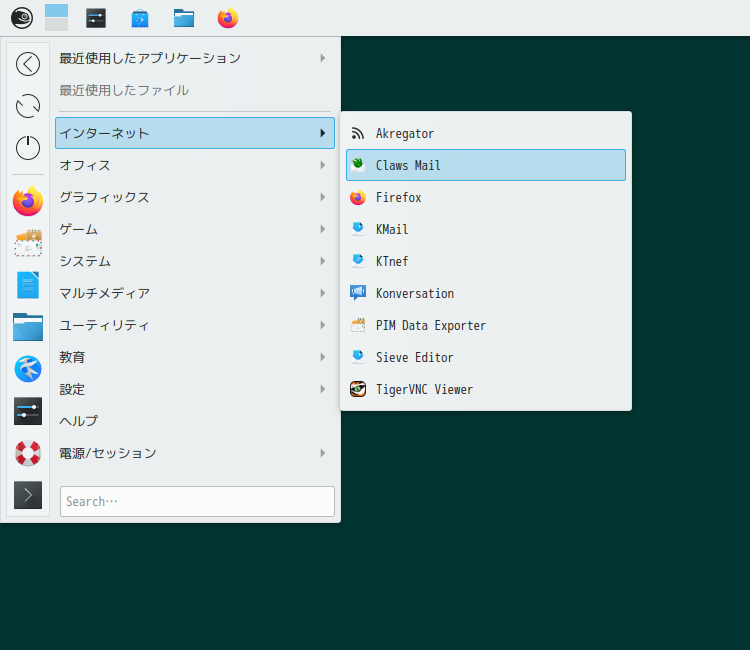Expand the ユーティリティ submenu arrow

[x=323, y=325]
